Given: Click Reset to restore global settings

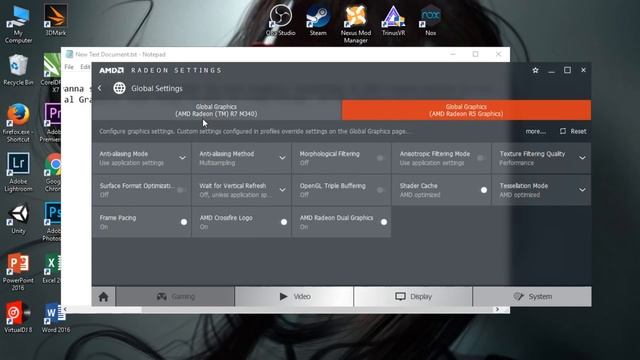Looking at the screenshot, I should 573,131.
